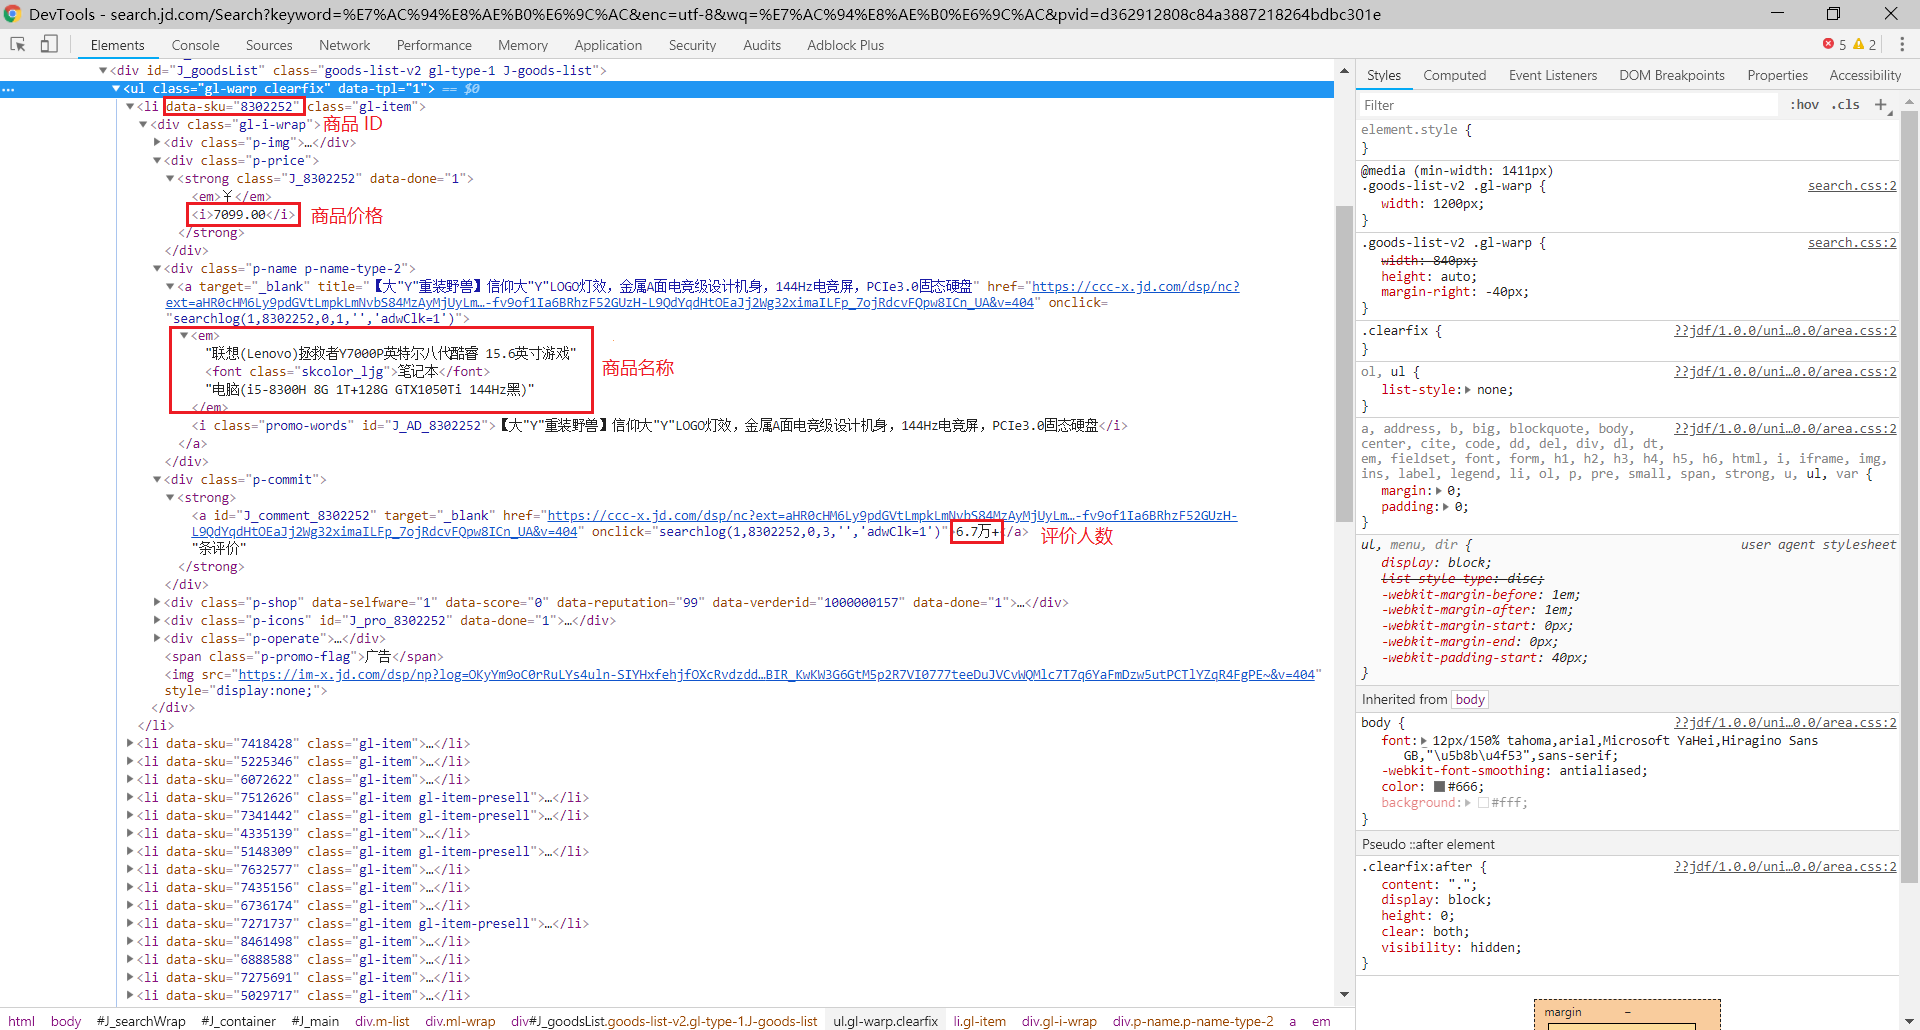Expand the p-img div node
This screenshot has width=1920, height=1030.
[157, 142]
